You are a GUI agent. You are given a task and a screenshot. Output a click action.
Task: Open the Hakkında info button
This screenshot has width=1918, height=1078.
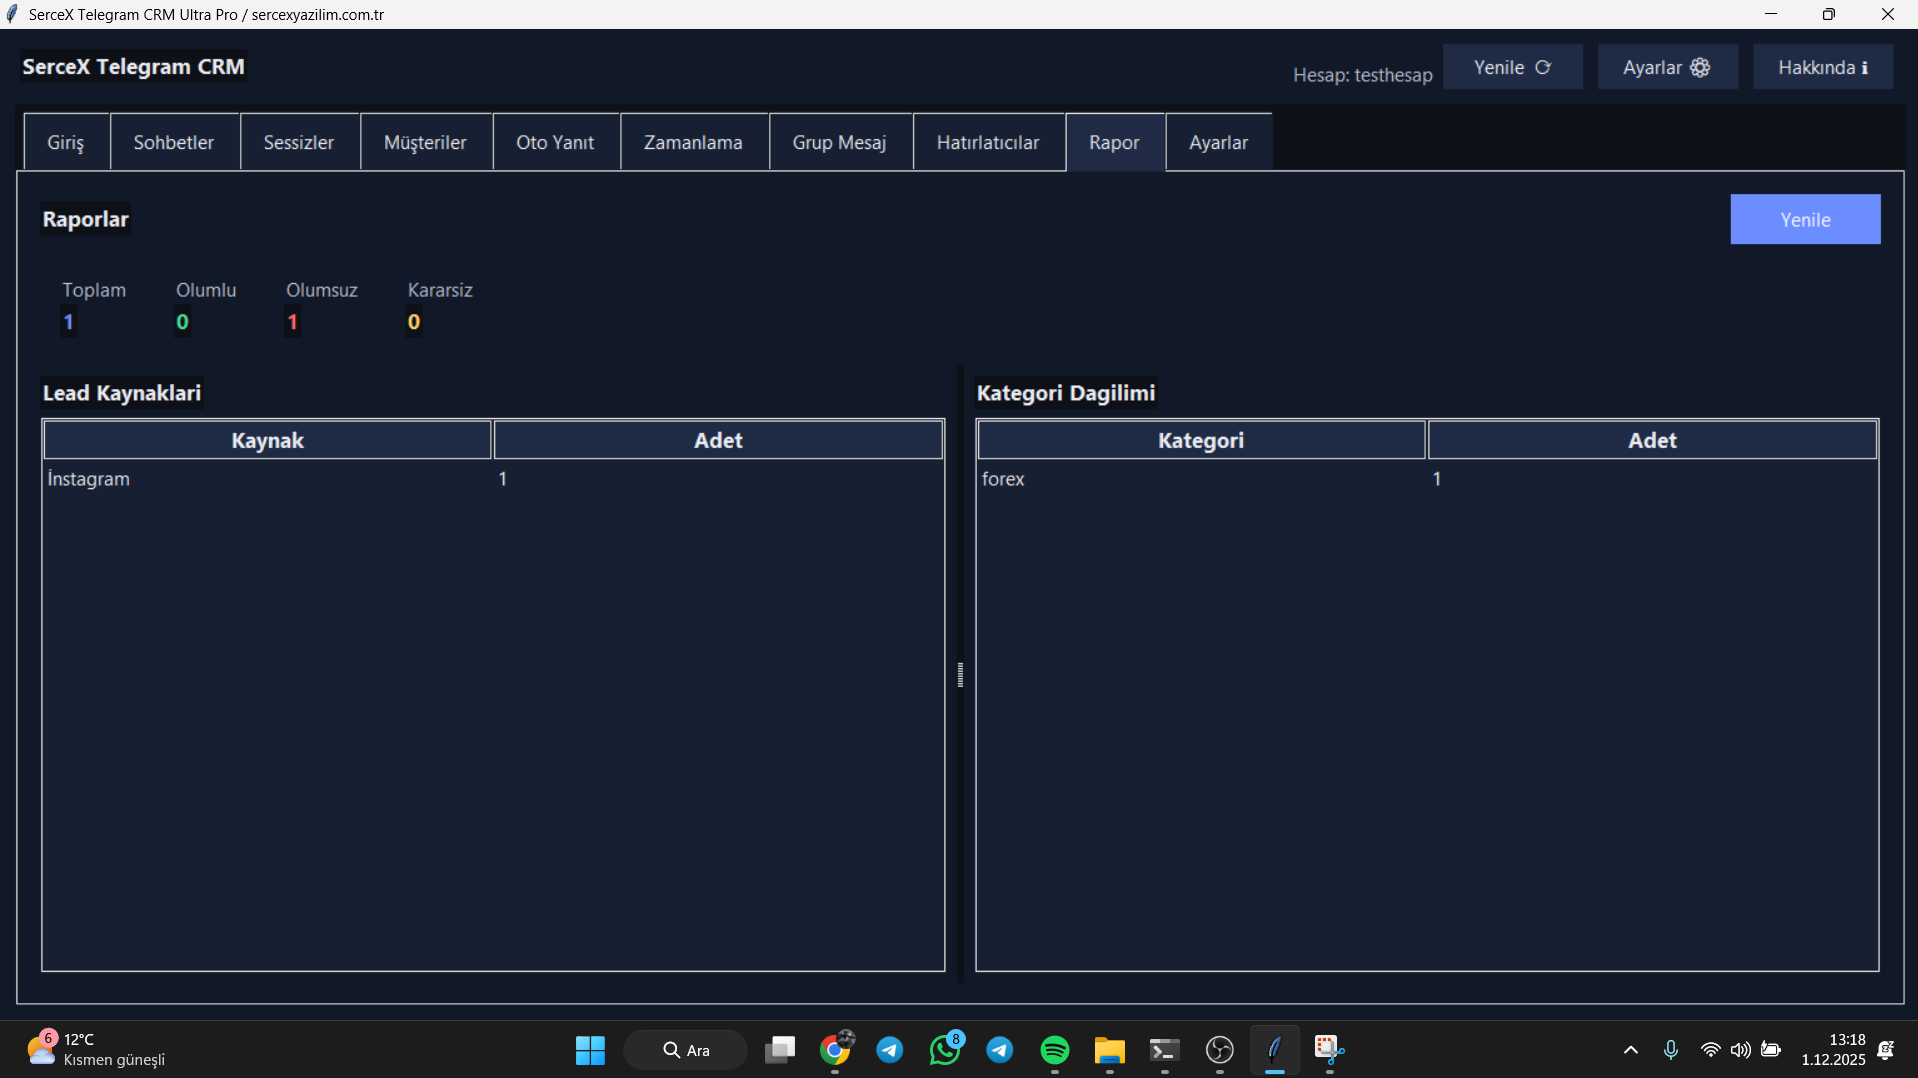tap(1822, 67)
